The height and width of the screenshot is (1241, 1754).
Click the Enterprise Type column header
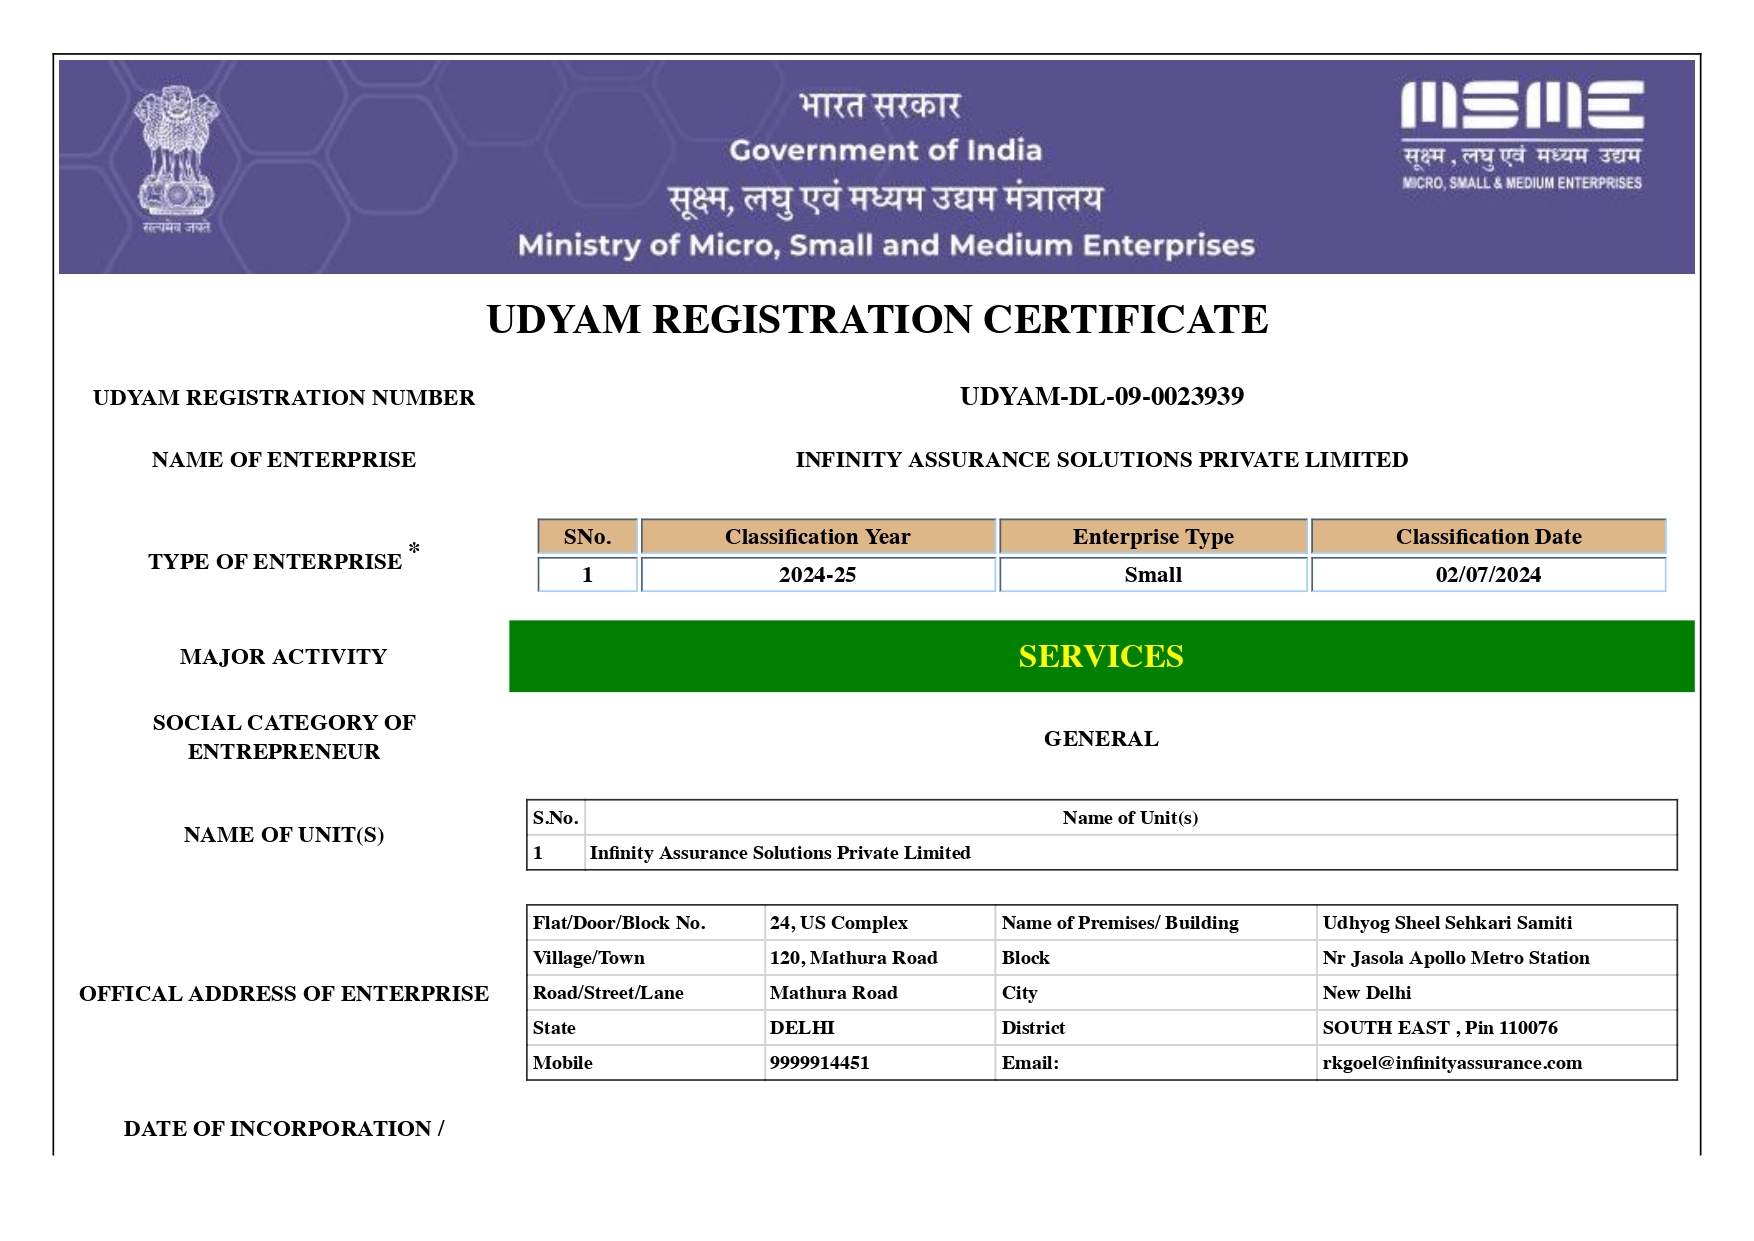[1153, 536]
